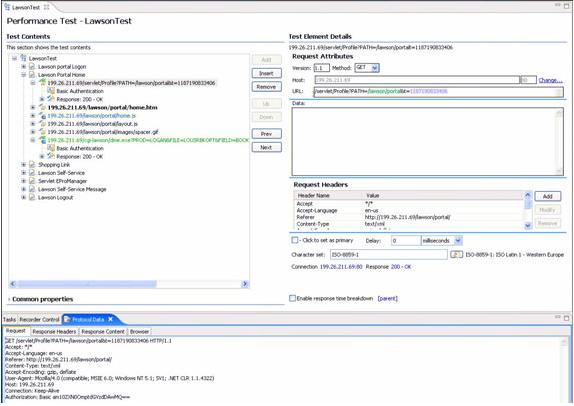This screenshot has height=406, width=574.
Task: Click the 200 - OK Response link
Action: (401, 267)
